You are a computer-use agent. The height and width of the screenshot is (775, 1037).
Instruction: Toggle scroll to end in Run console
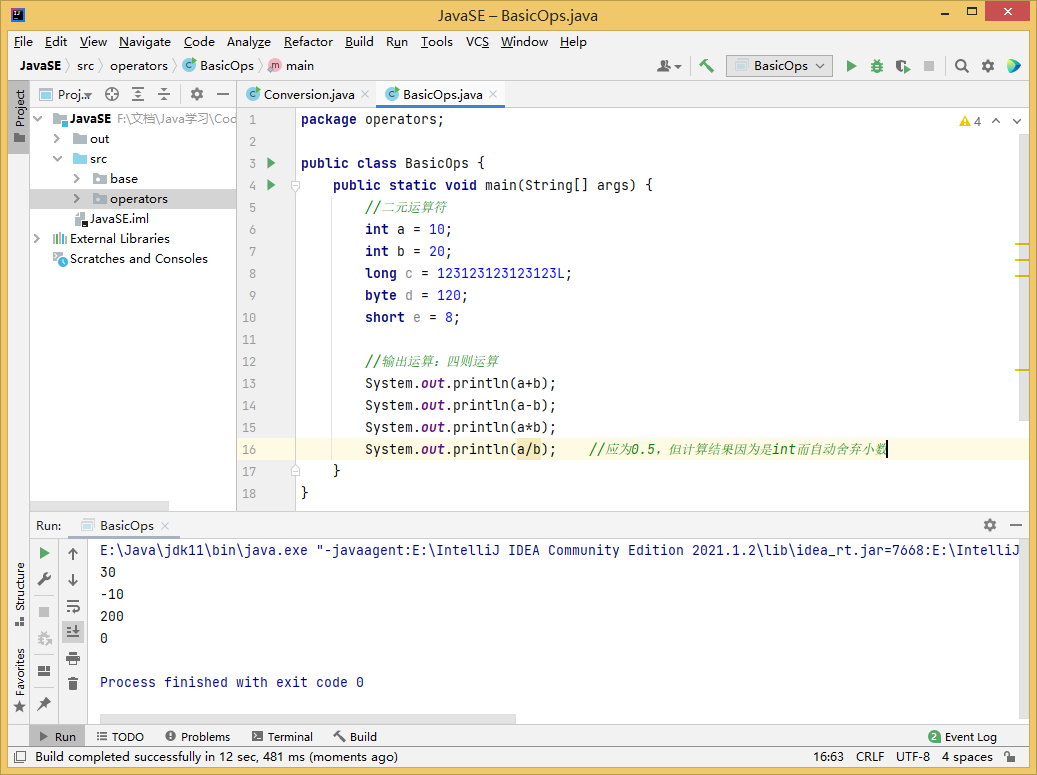point(73,631)
